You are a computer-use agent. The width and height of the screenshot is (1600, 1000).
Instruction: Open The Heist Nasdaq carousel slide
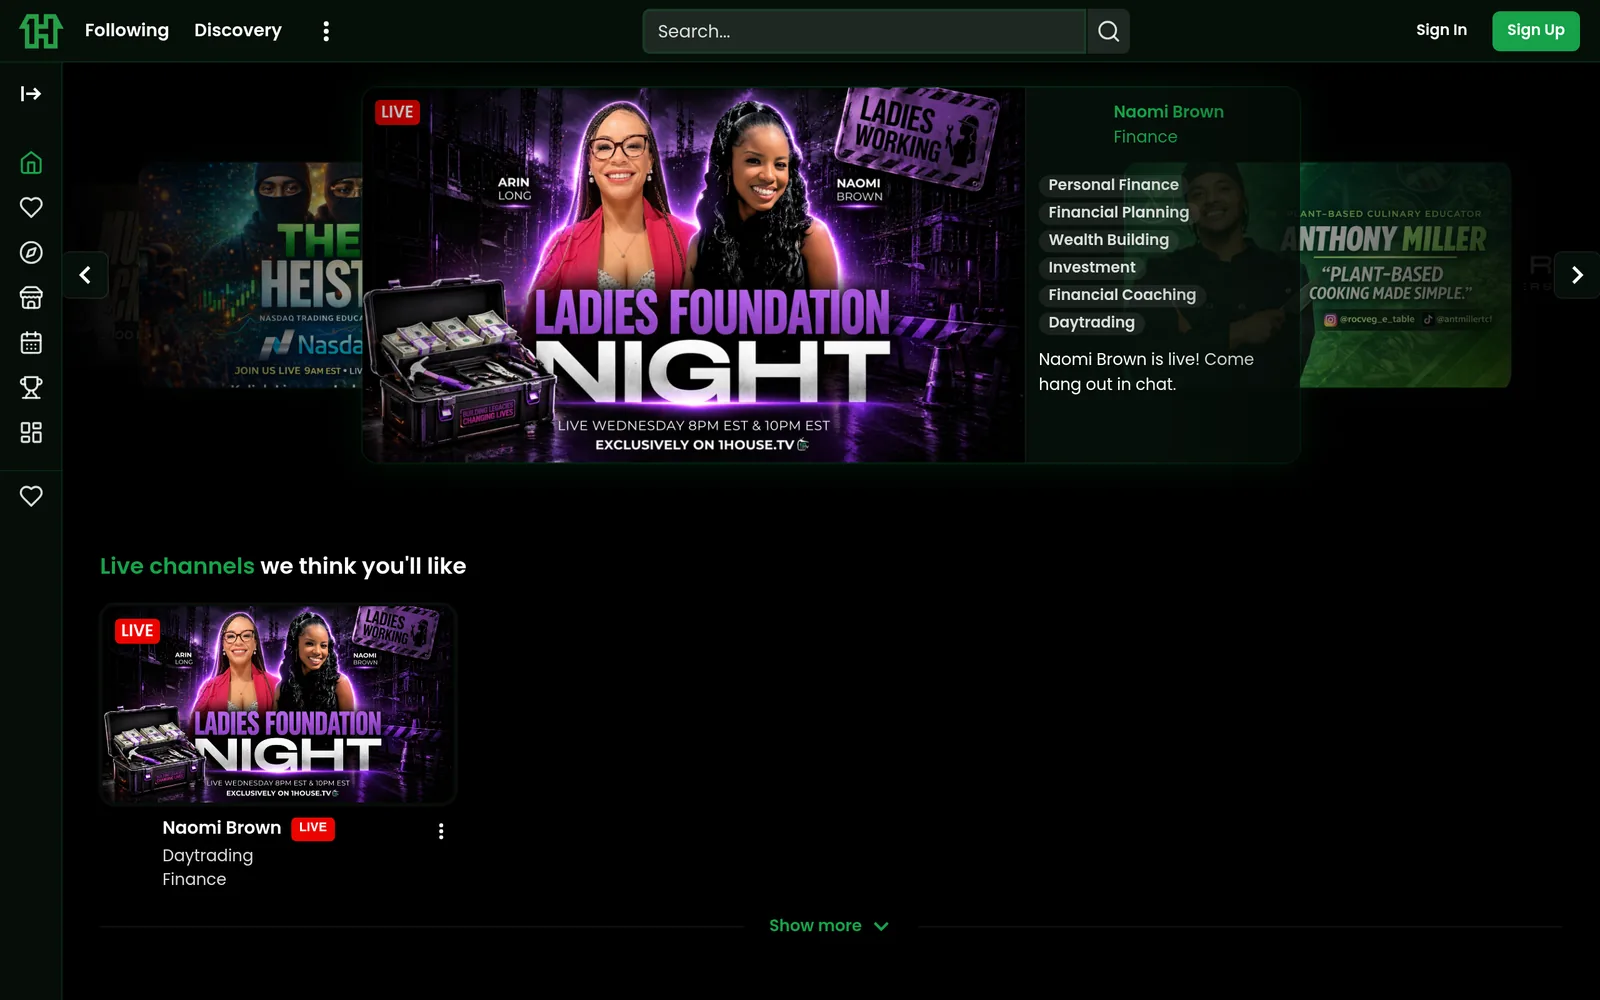point(250,275)
